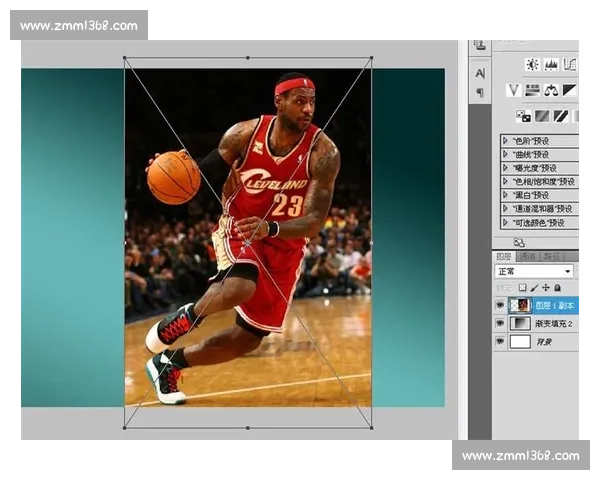The height and width of the screenshot is (480, 600).
Task: Click the bottom-left transform handle
Action: click(125, 428)
